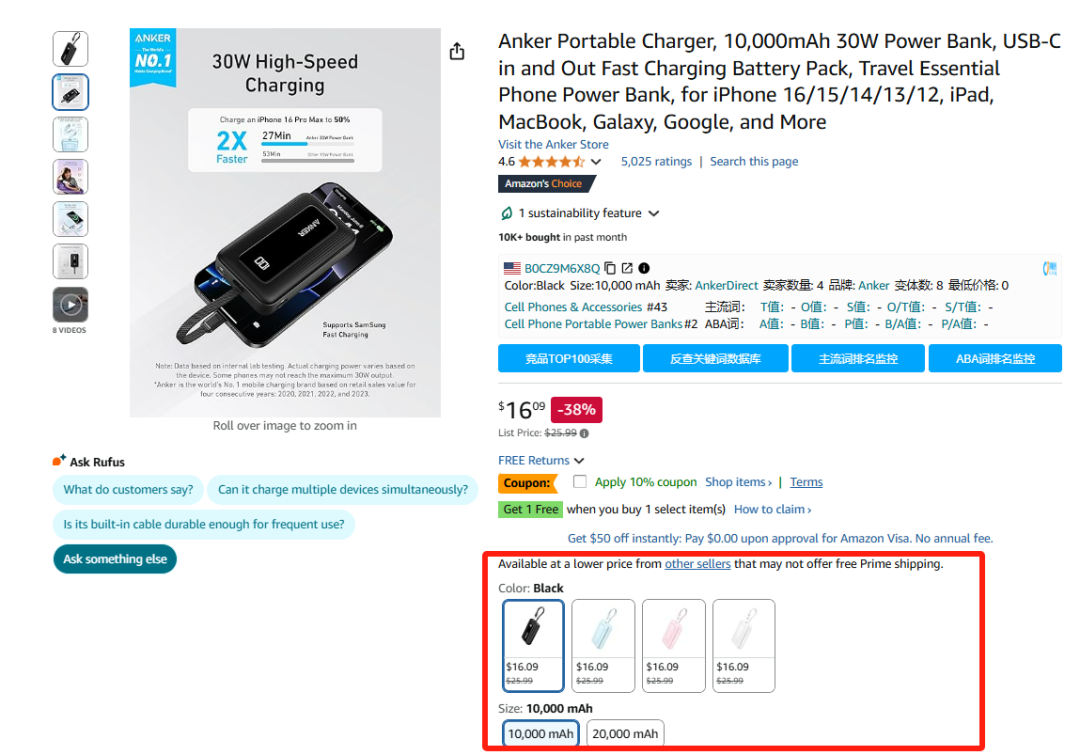Open the ABA词排名监控 tab button
Screen dimensions: 1080x755
click(x=995, y=358)
